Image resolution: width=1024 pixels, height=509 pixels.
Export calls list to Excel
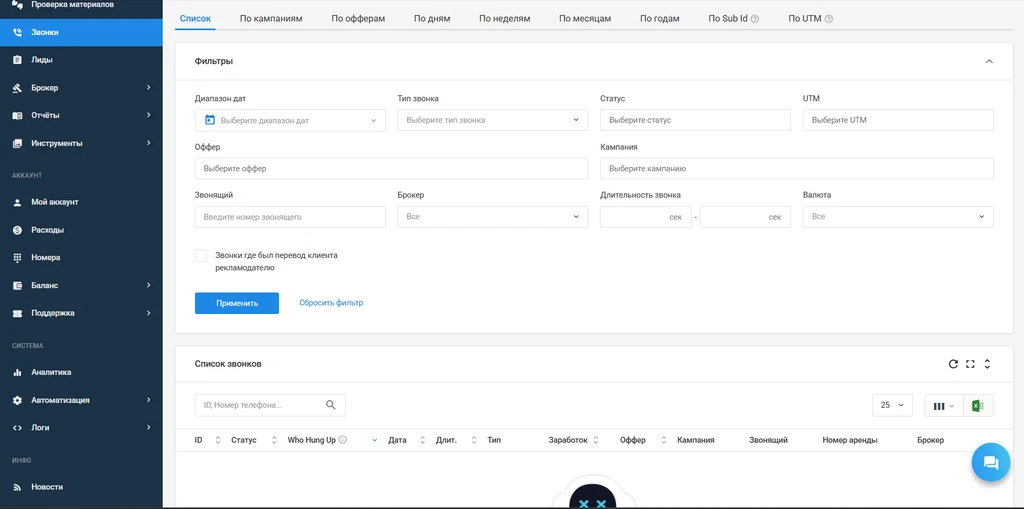click(x=978, y=406)
